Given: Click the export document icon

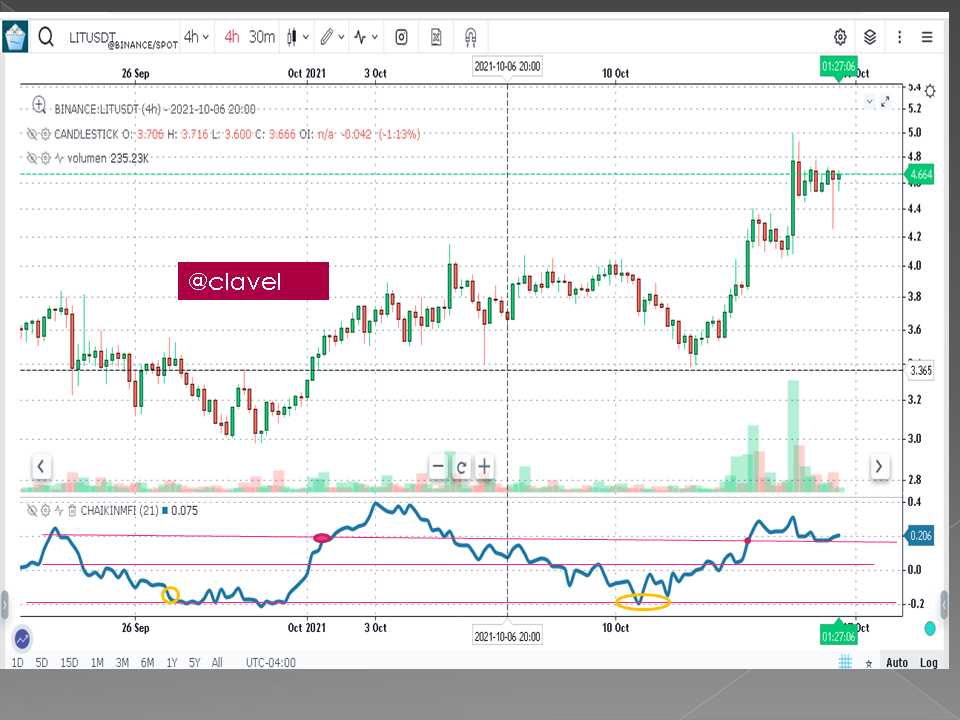Looking at the screenshot, I should coord(436,37).
